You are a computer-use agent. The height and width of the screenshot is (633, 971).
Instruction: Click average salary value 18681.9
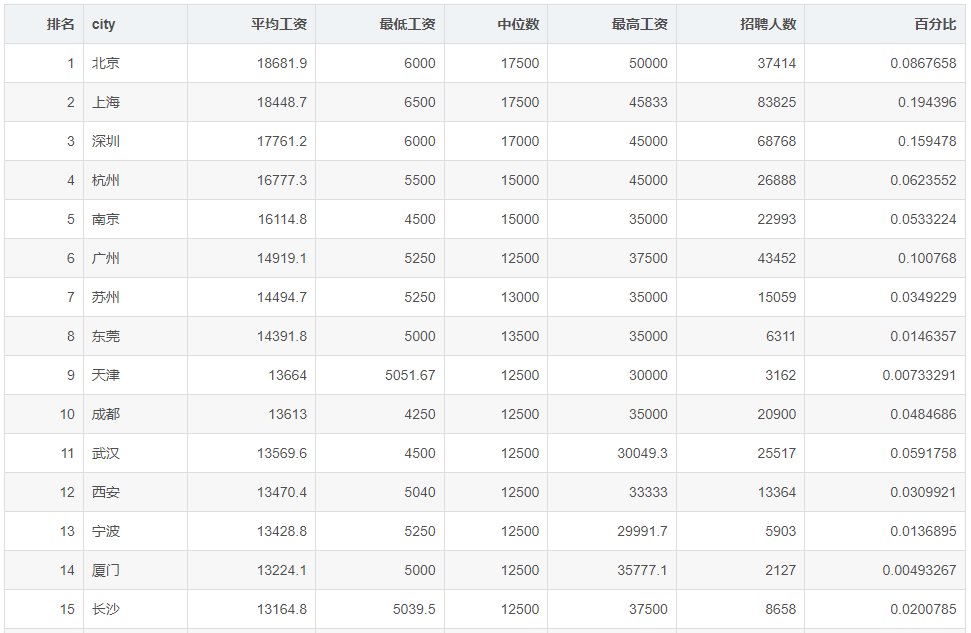coord(282,63)
